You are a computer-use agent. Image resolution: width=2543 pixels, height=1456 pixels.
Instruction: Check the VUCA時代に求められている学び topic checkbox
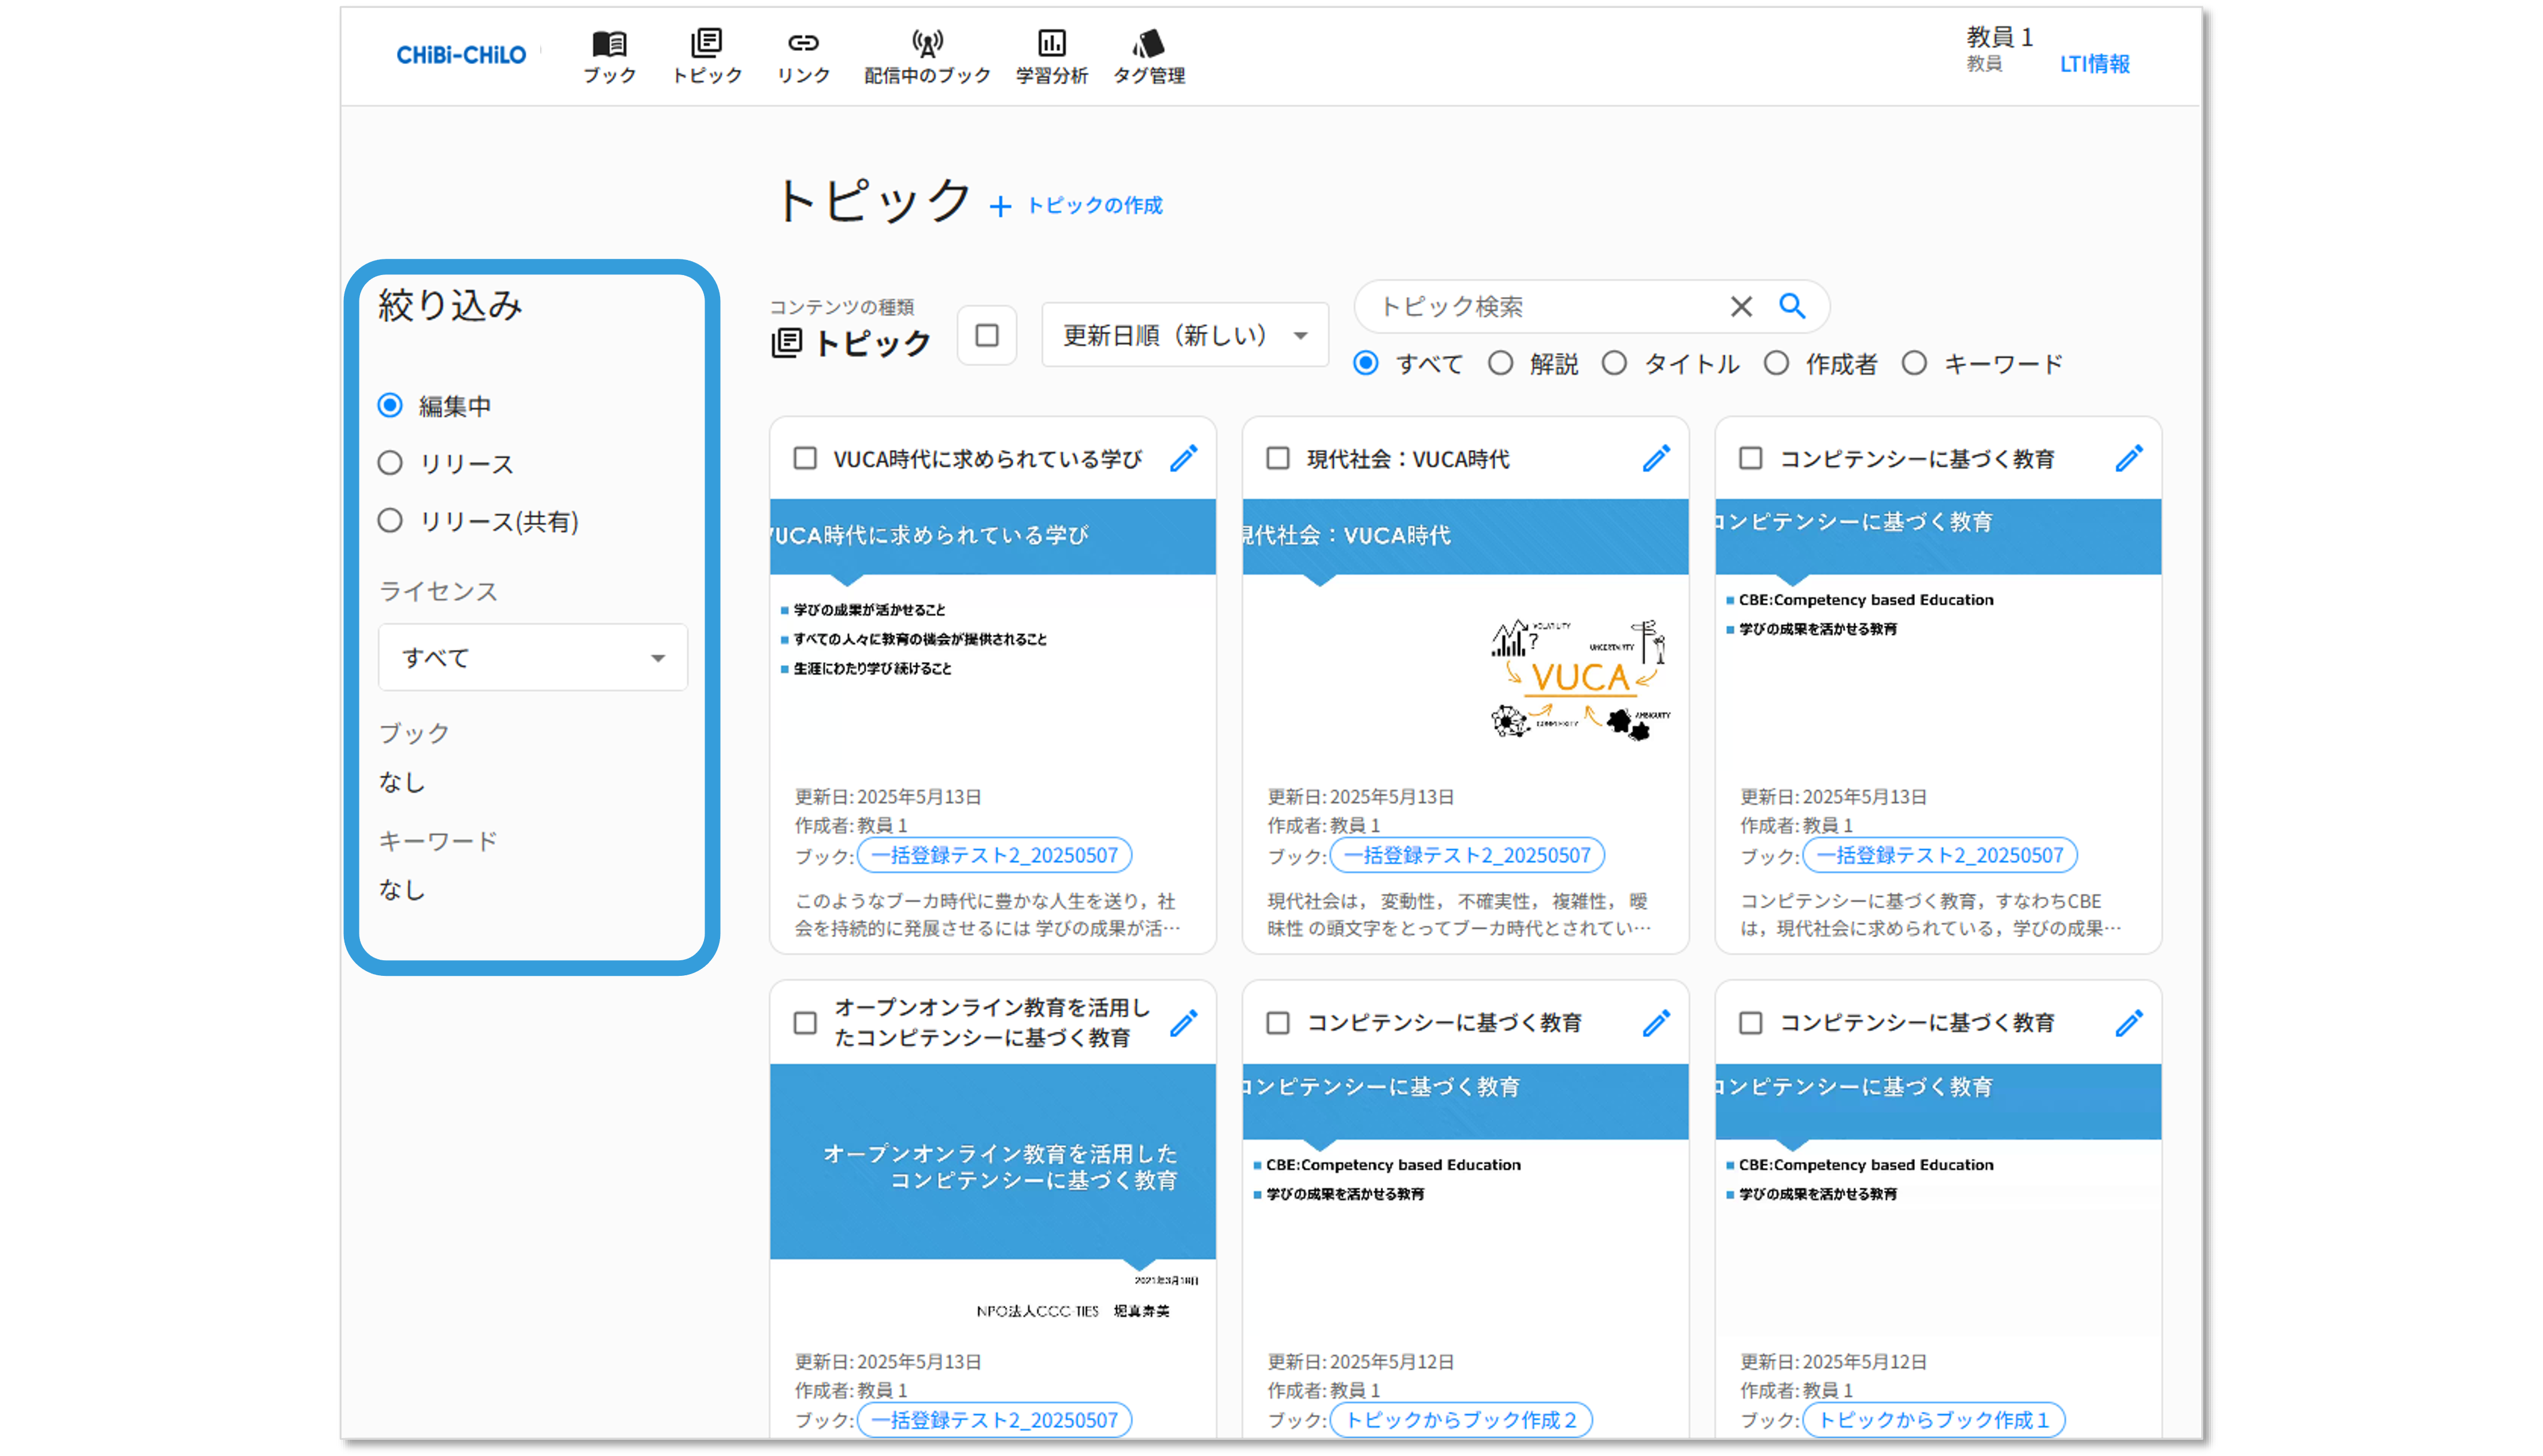click(x=805, y=459)
